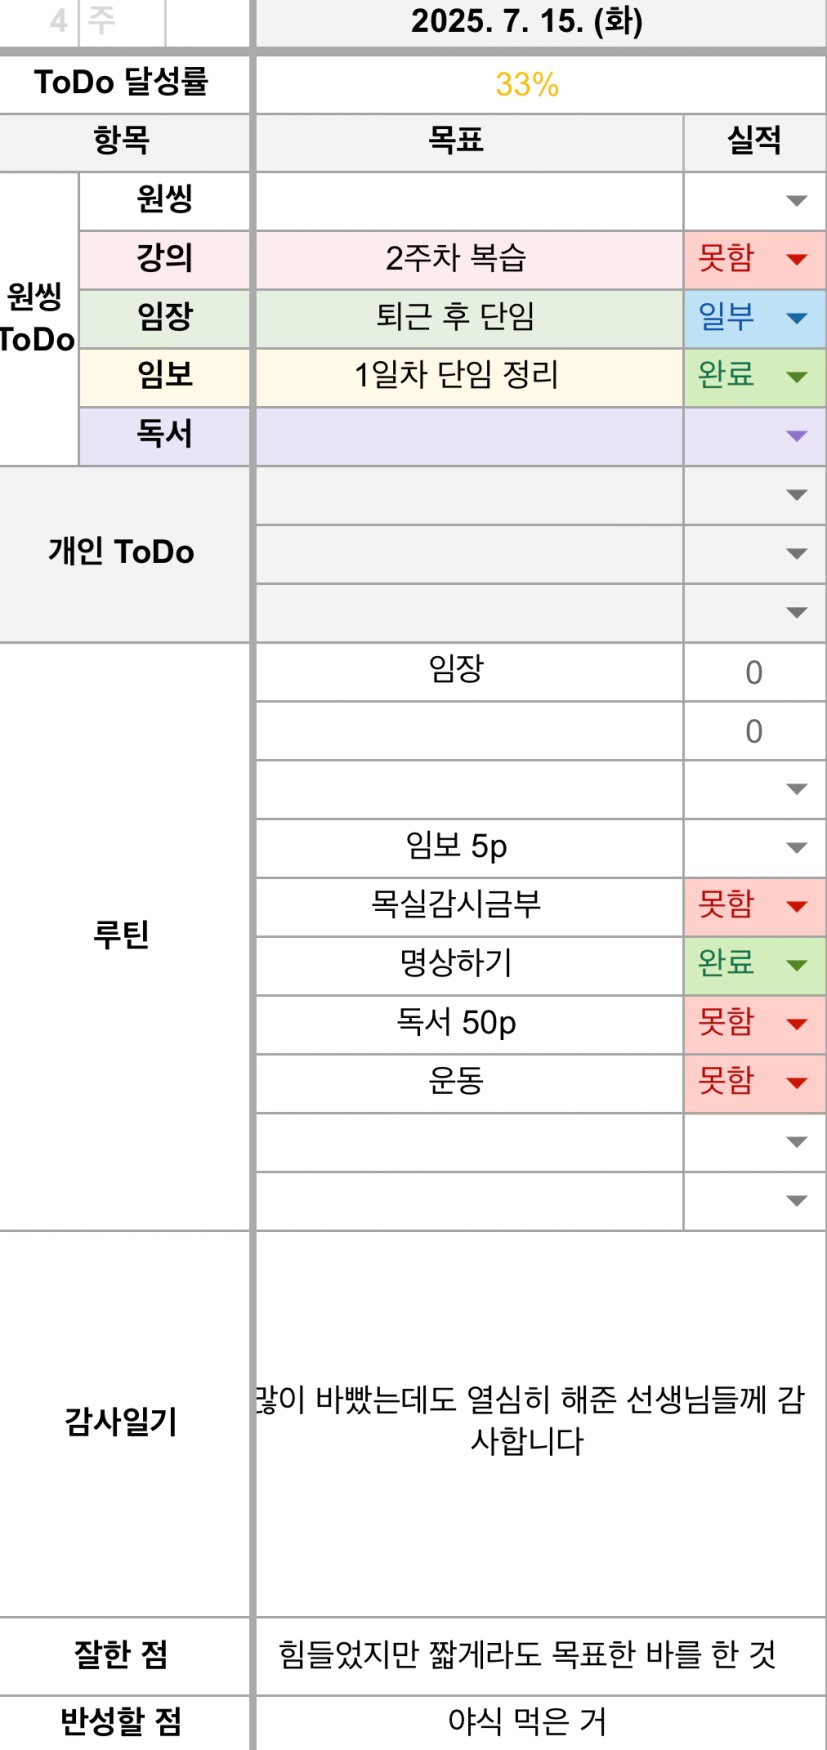Open the 못함 dropdown for 독서 50p
This screenshot has width=827, height=1750.
755,1024
